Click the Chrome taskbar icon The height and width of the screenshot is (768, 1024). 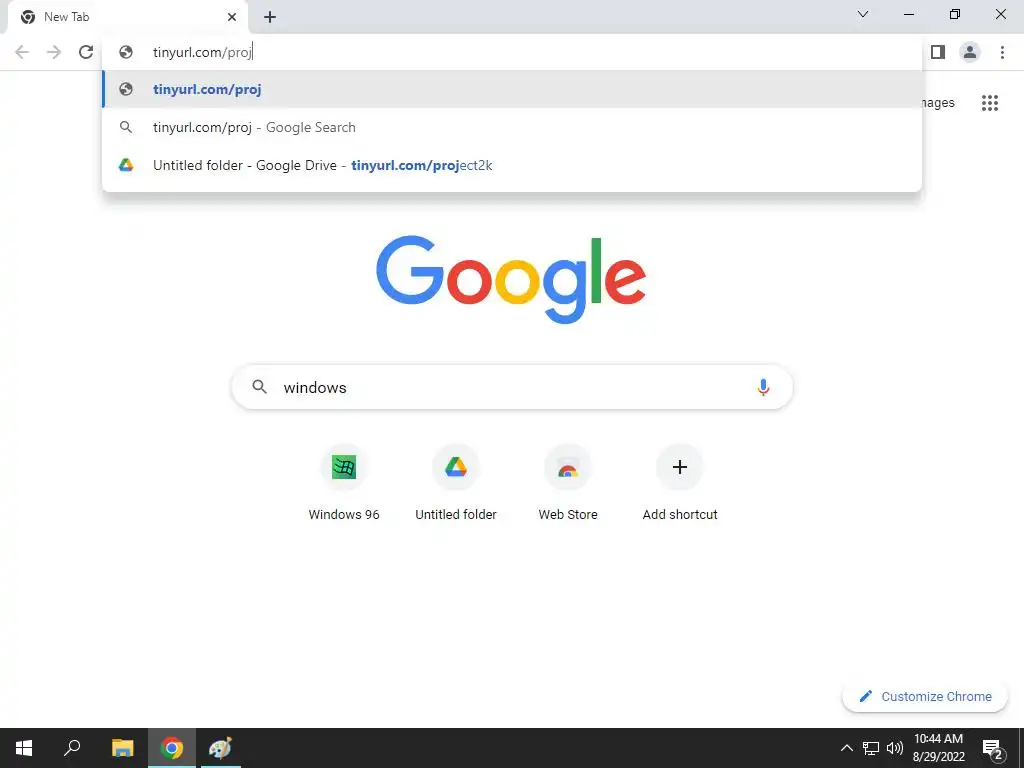[x=172, y=748]
